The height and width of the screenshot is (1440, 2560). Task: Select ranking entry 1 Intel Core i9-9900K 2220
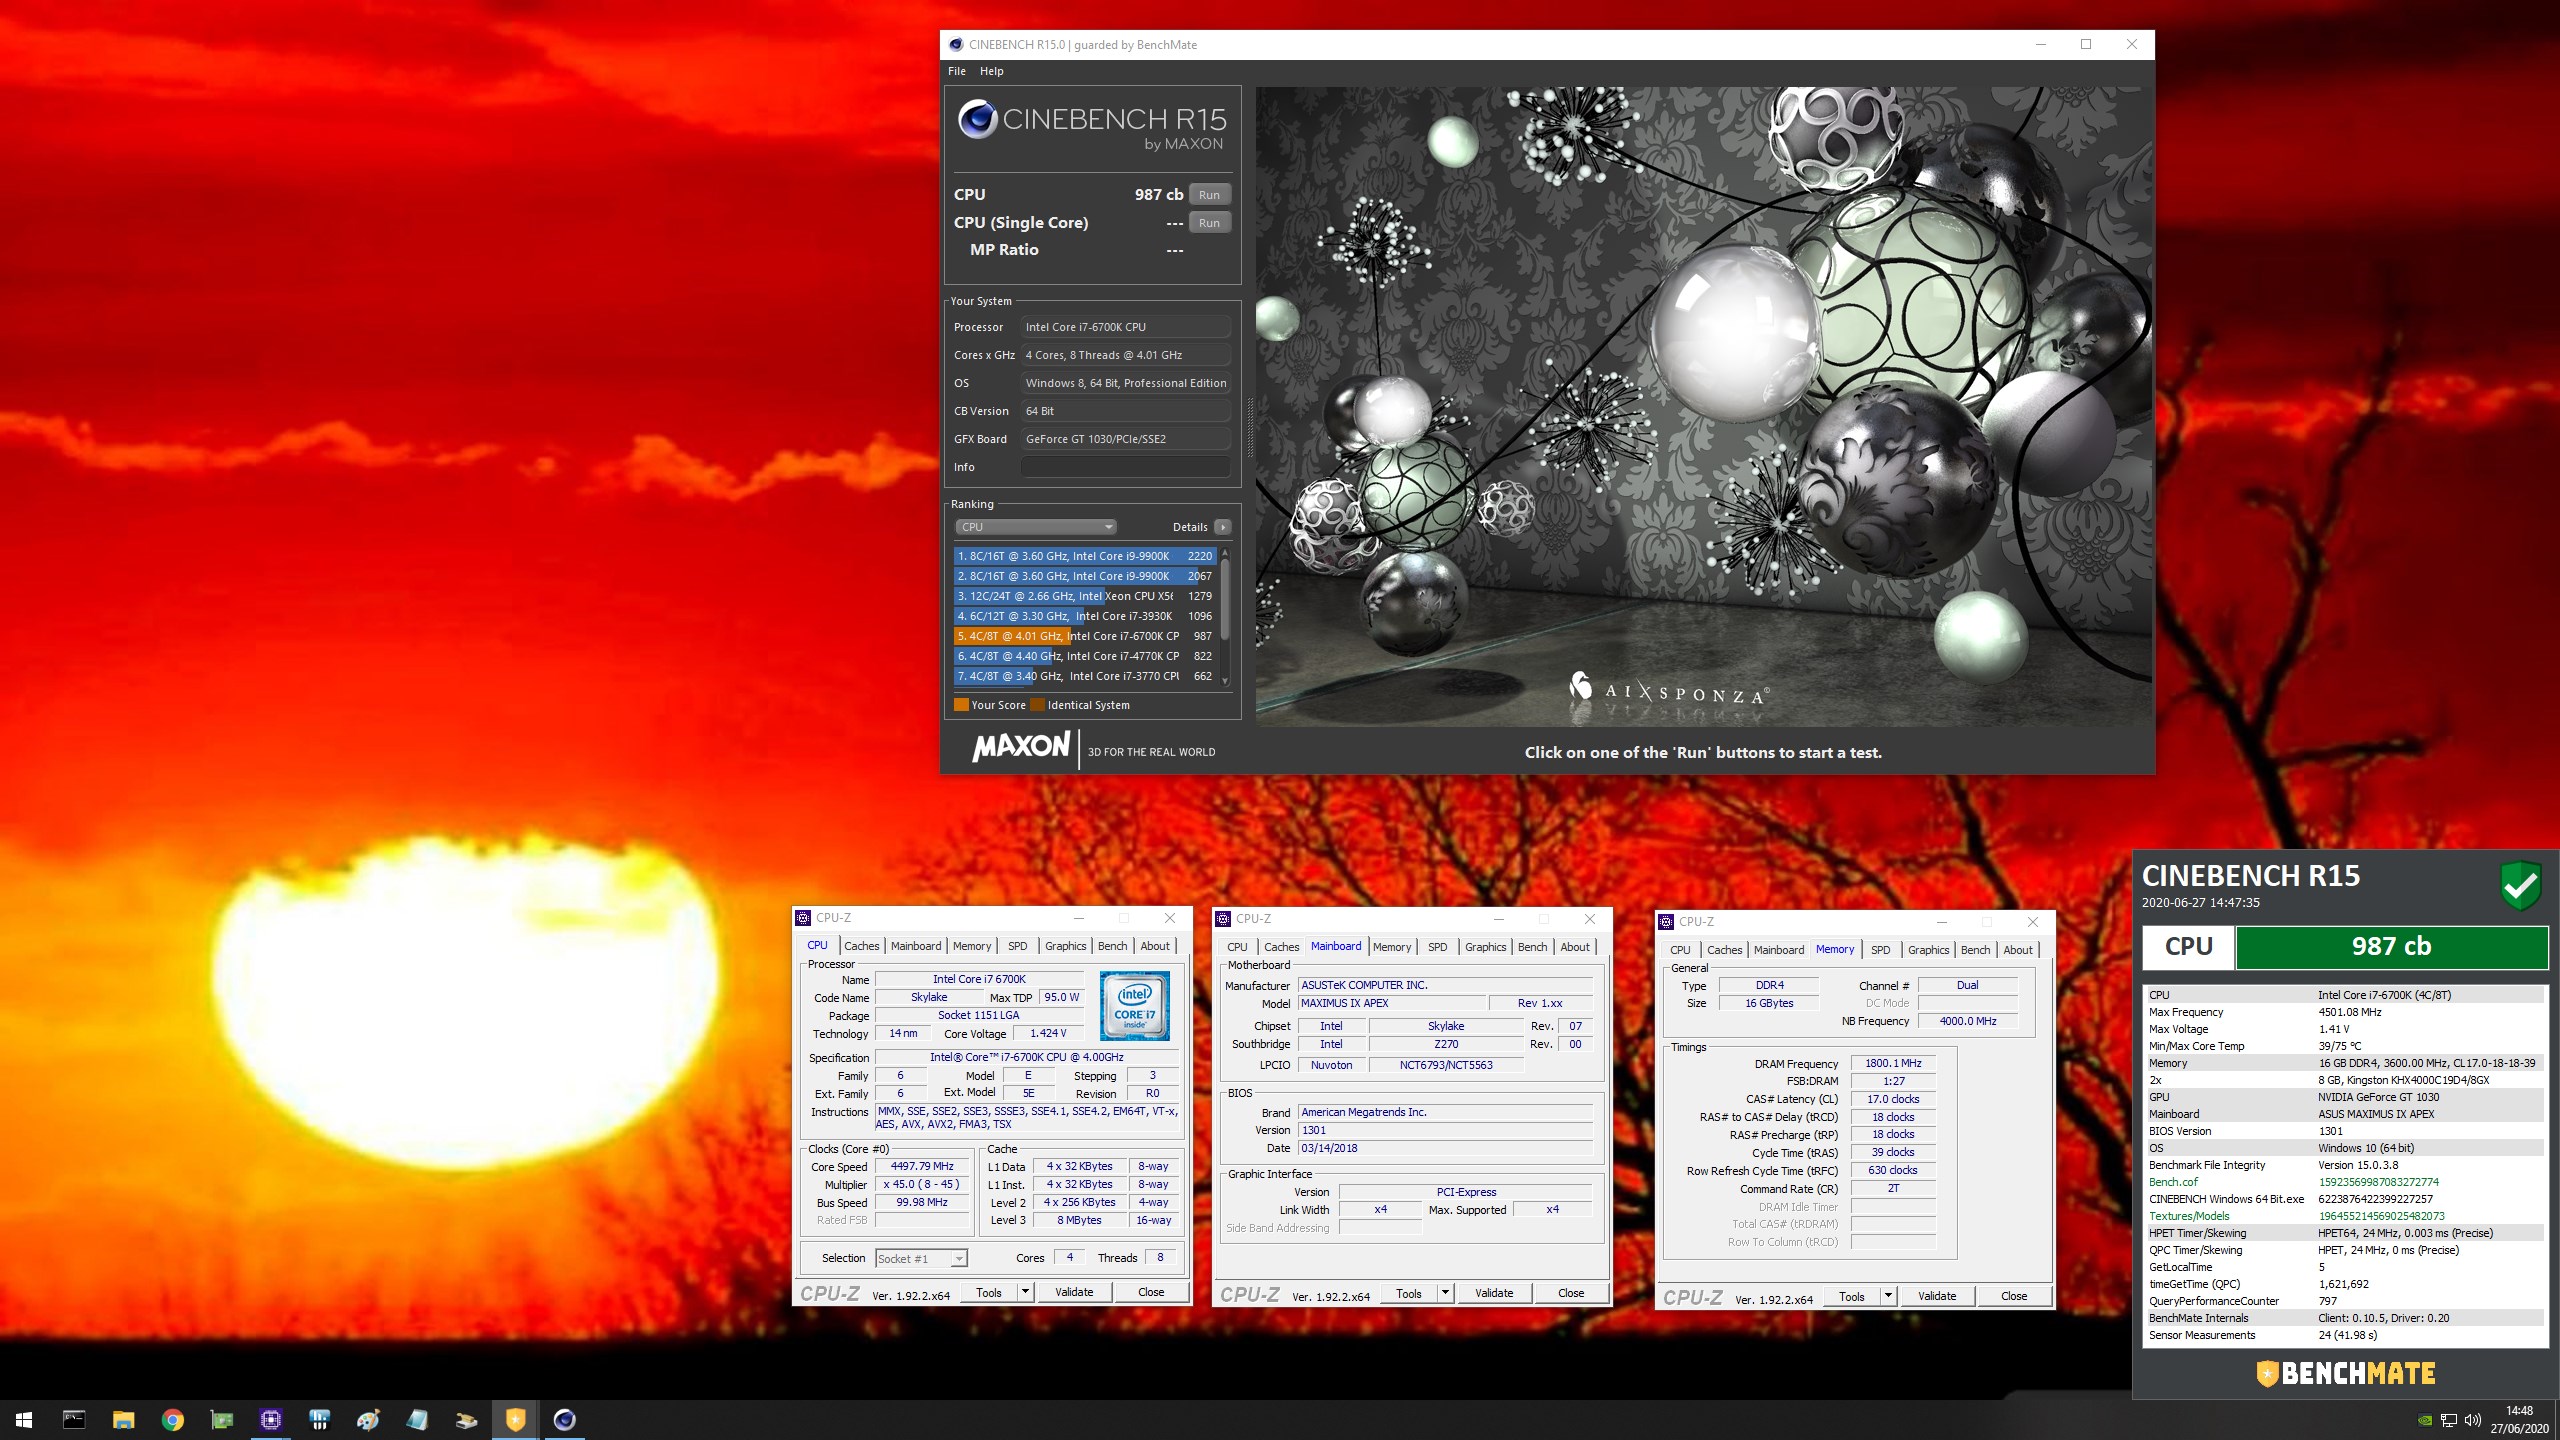1085,556
